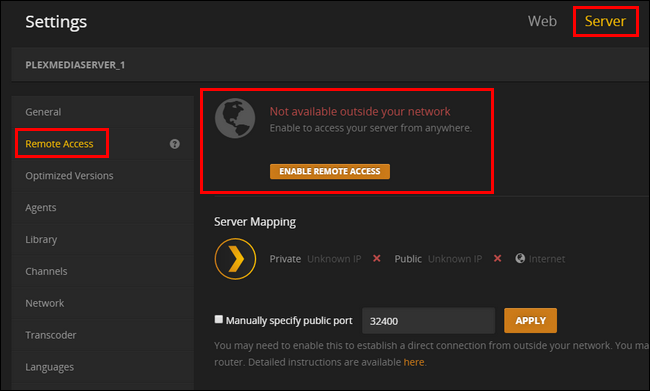Click the Plex chevron logo under Server Mapping

[x=235, y=259]
